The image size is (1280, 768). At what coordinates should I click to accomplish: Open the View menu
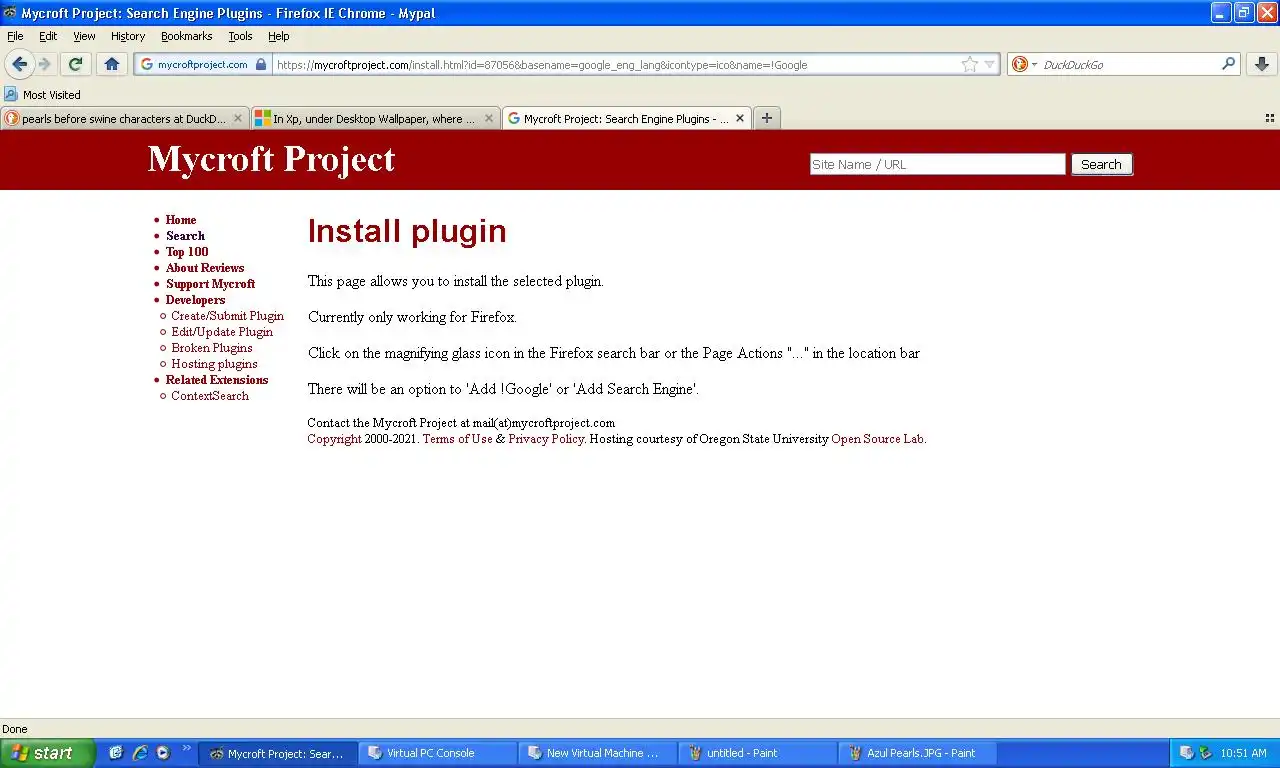coord(84,36)
